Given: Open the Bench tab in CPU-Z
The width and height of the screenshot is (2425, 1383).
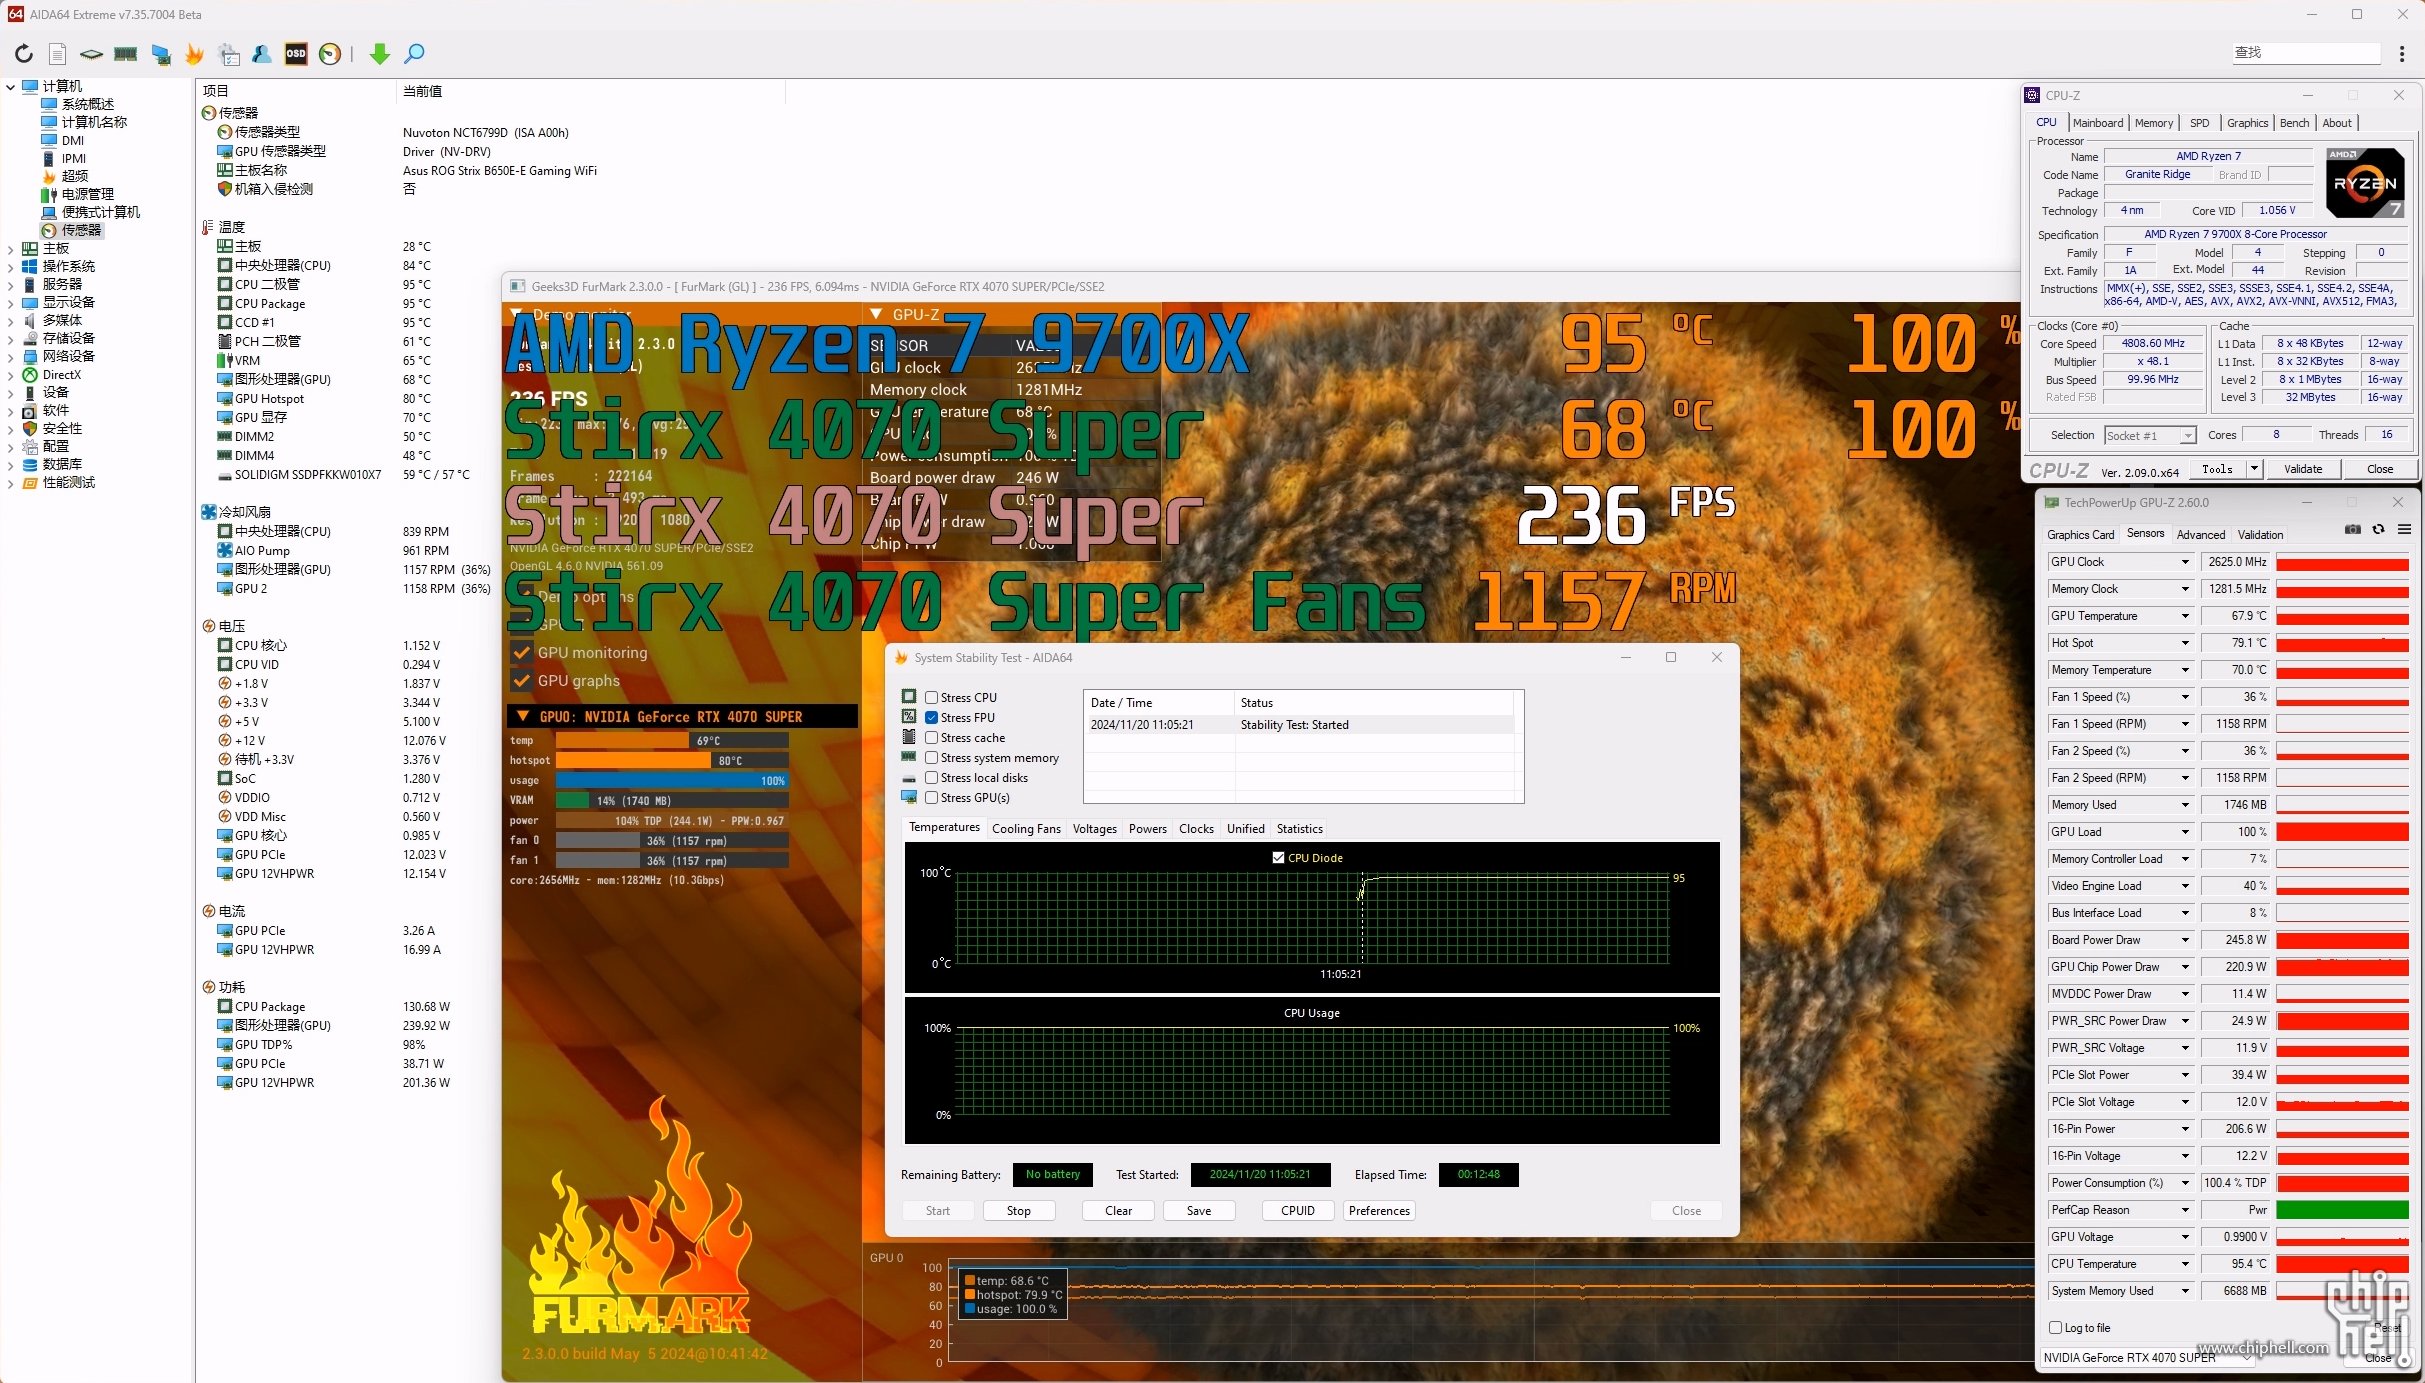Looking at the screenshot, I should [x=2294, y=123].
